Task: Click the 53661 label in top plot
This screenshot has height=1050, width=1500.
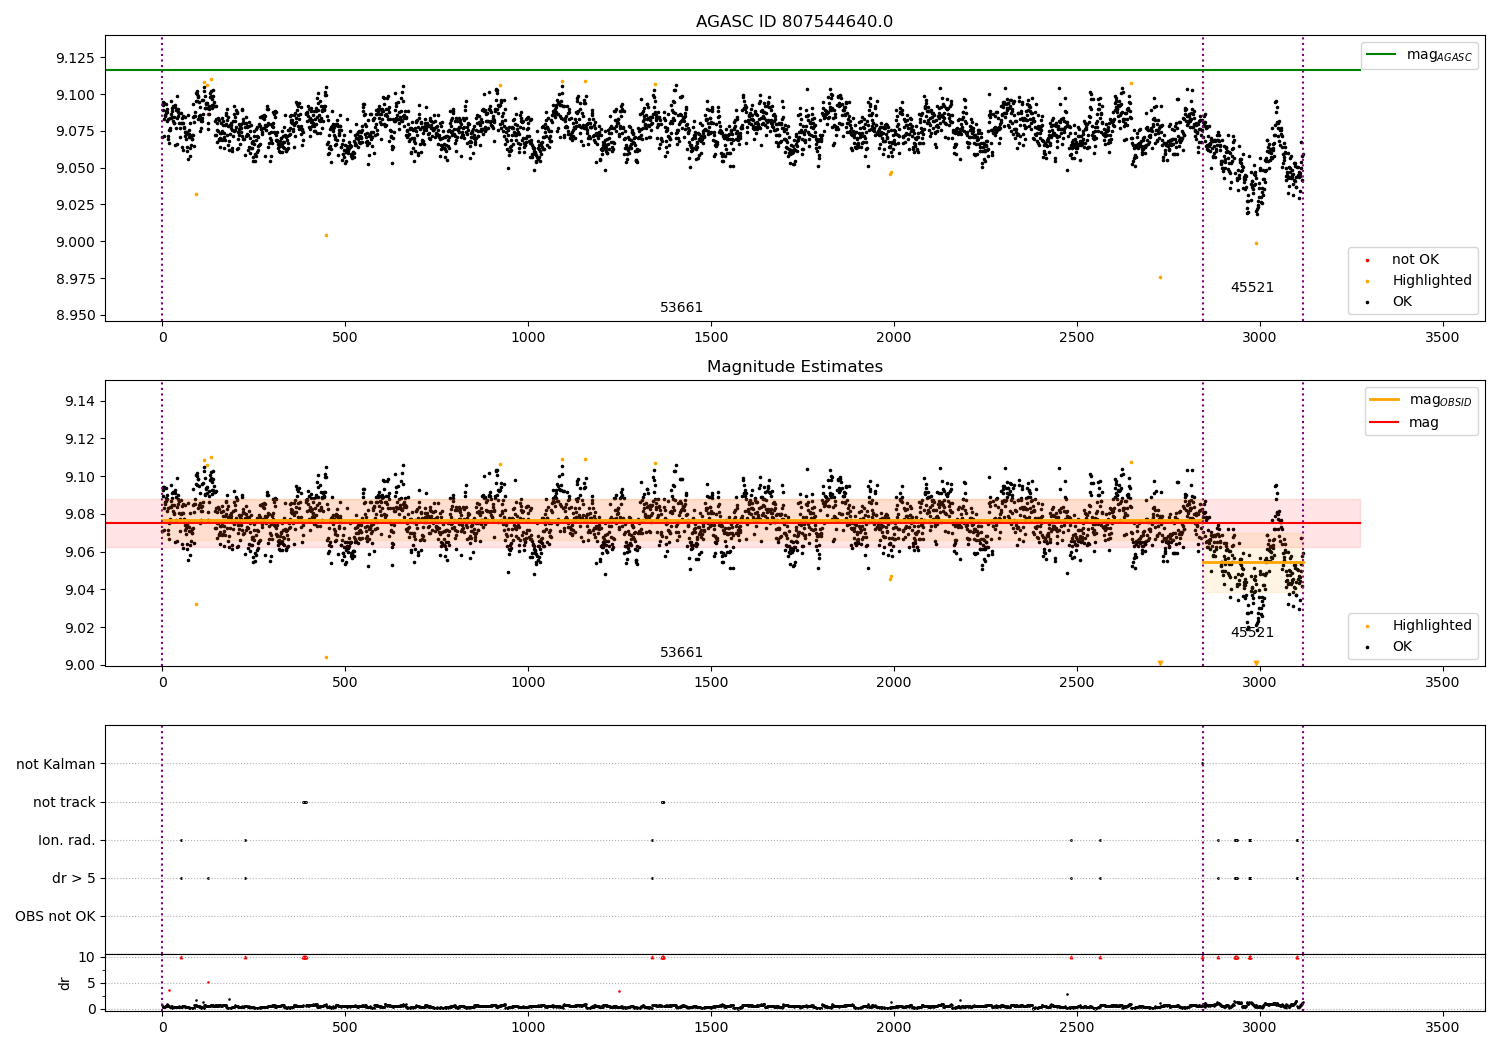Action: point(682,308)
